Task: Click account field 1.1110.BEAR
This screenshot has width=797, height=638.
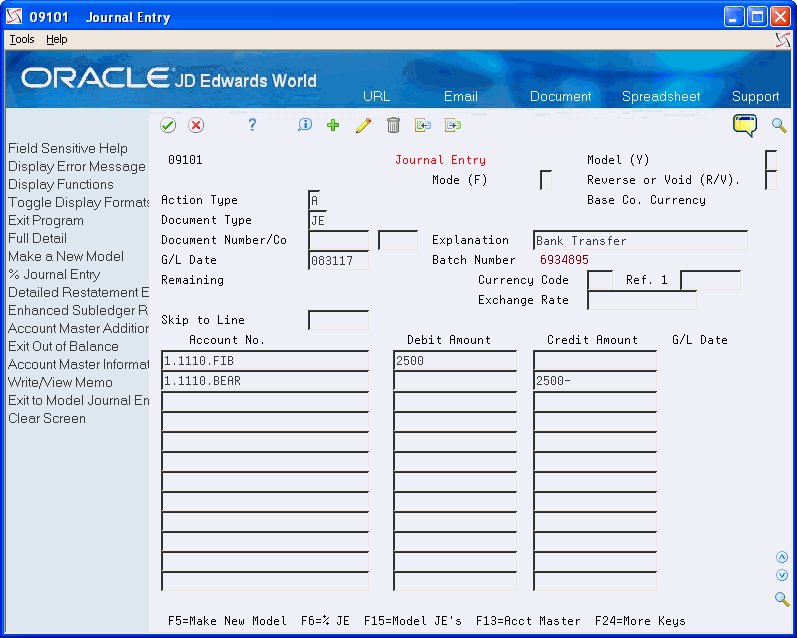Action: (265, 381)
